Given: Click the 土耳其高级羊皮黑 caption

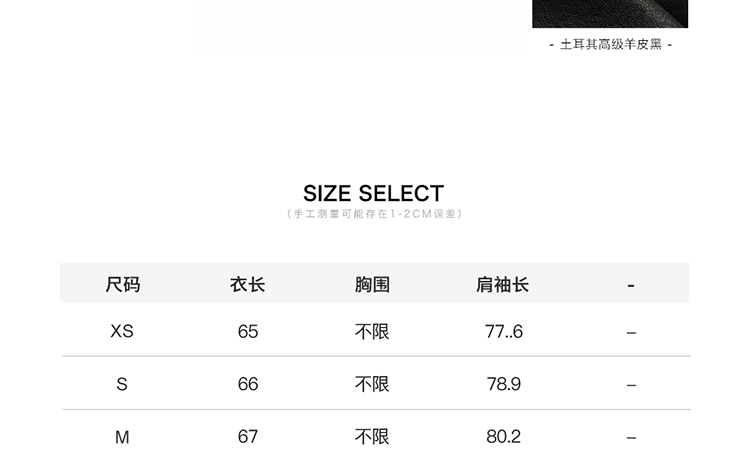Looking at the screenshot, I should 611,45.
